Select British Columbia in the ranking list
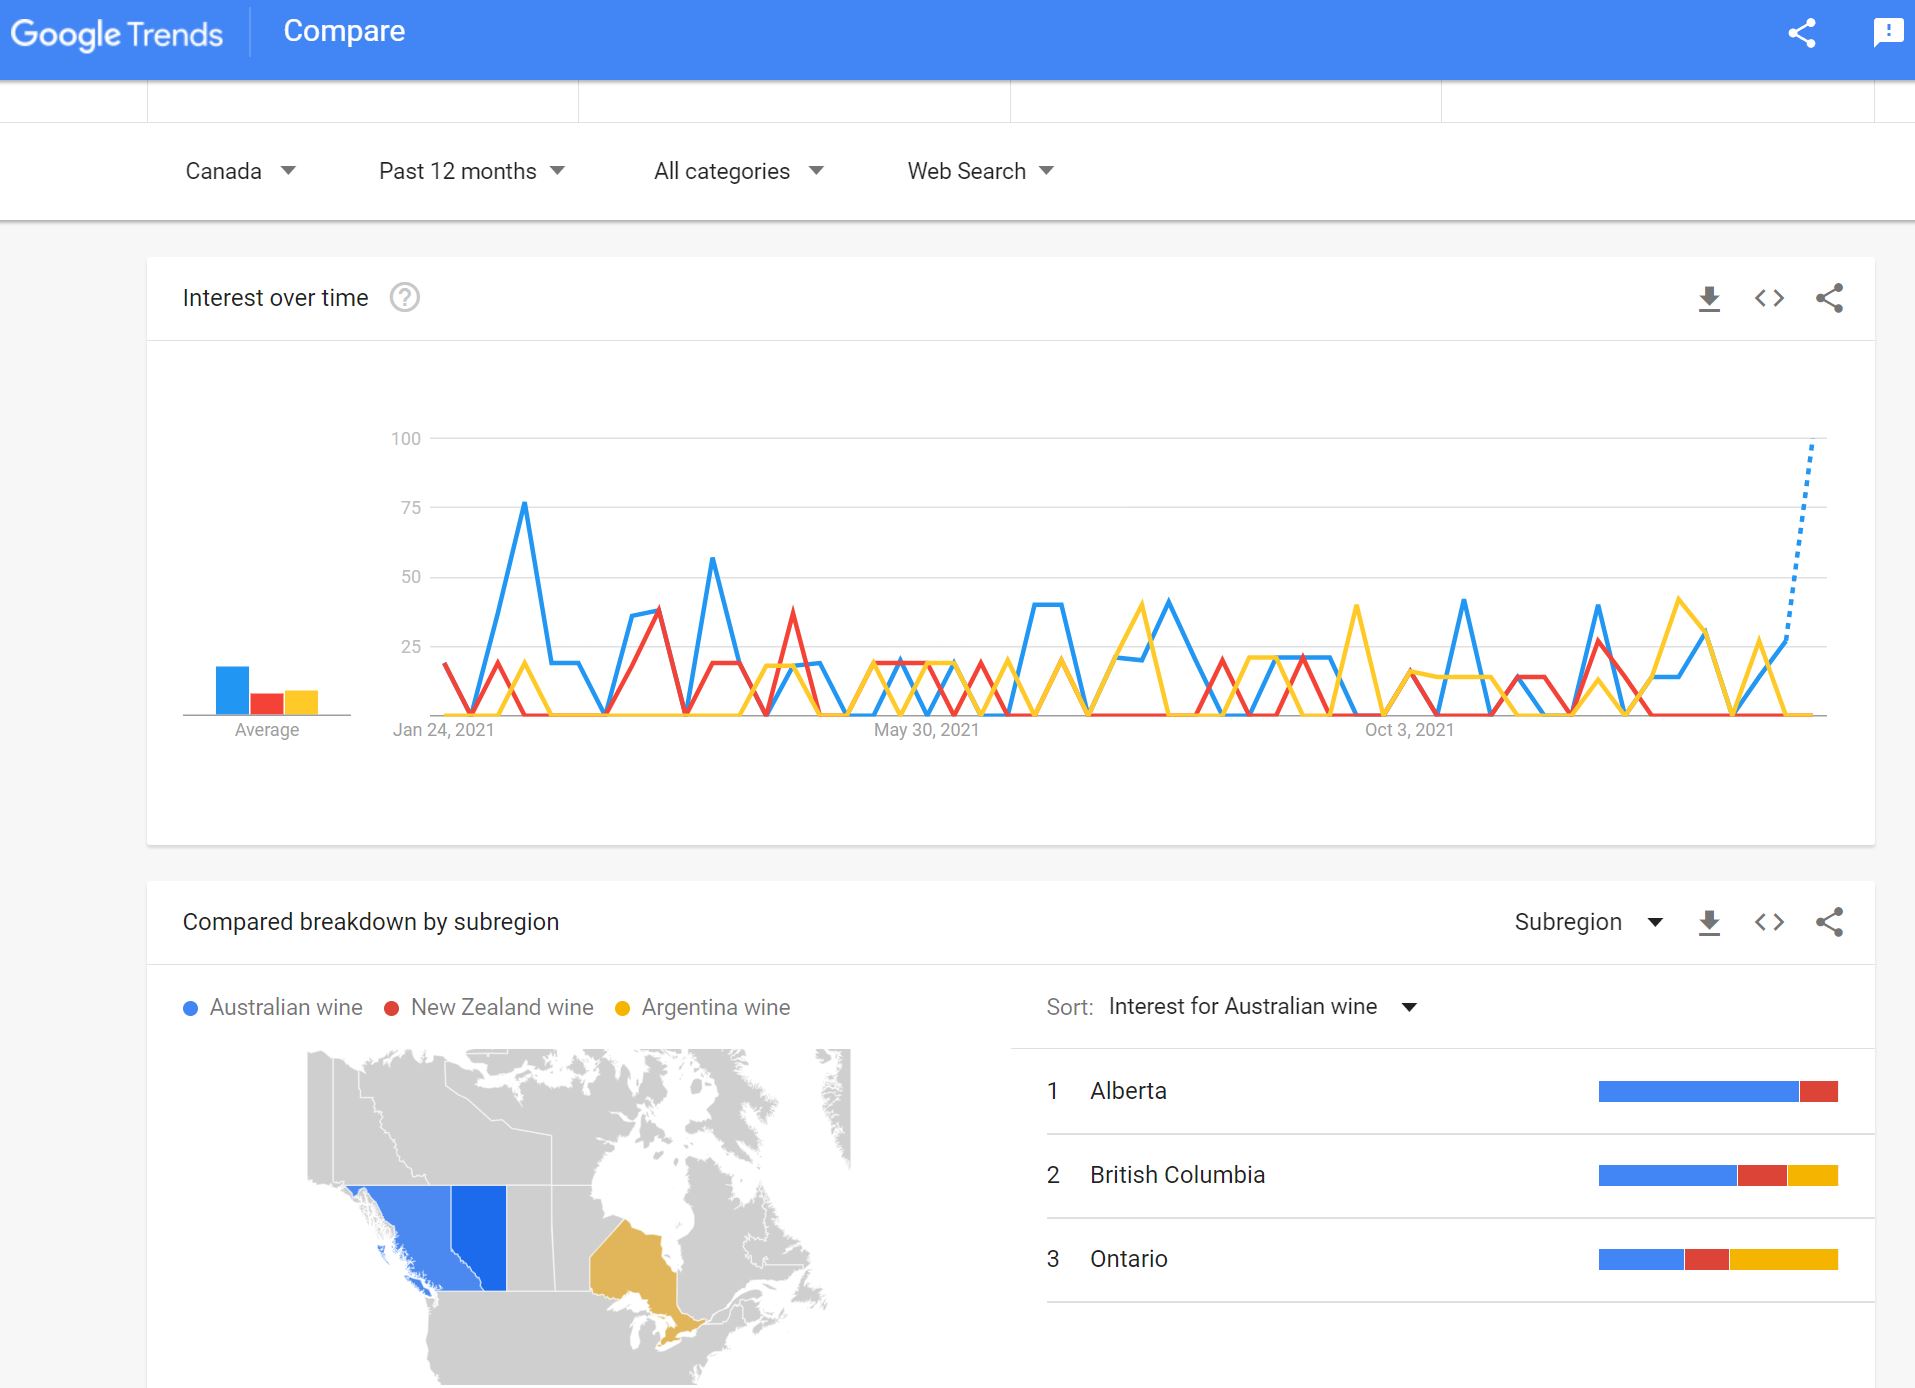1915x1388 pixels. point(1177,1175)
